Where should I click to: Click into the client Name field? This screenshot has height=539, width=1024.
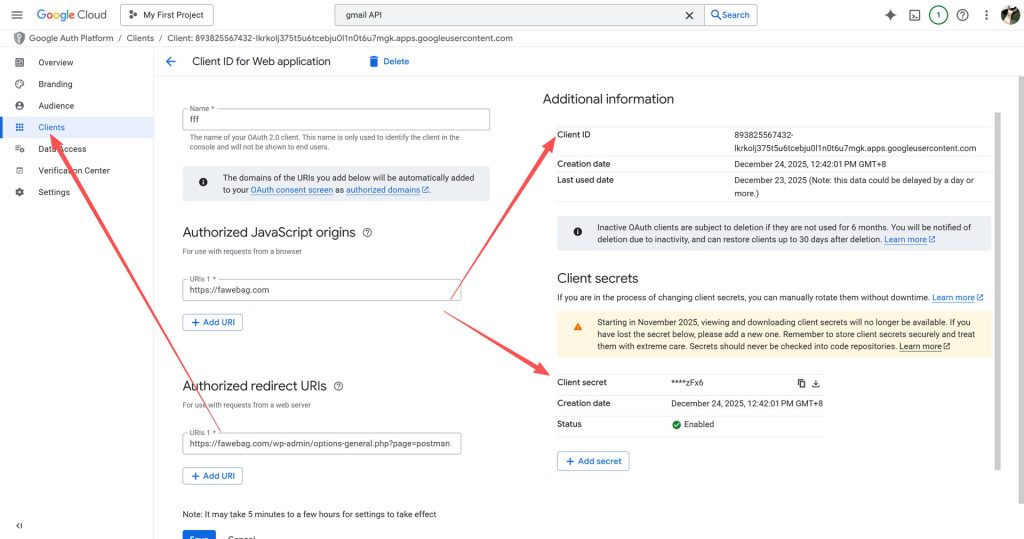pyautogui.click(x=336, y=119)
